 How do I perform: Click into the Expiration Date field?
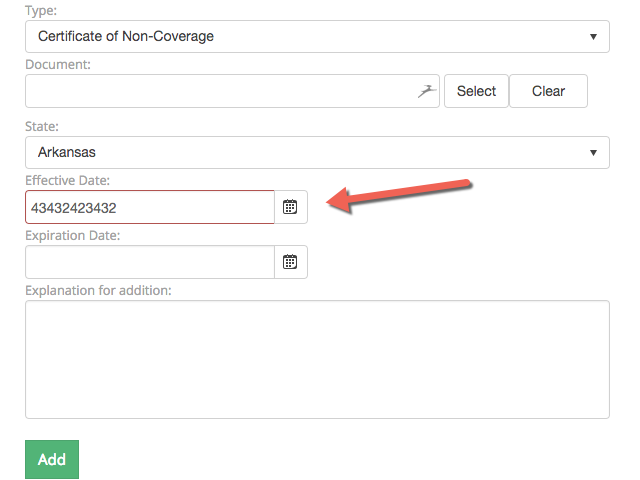pos(150,262)
